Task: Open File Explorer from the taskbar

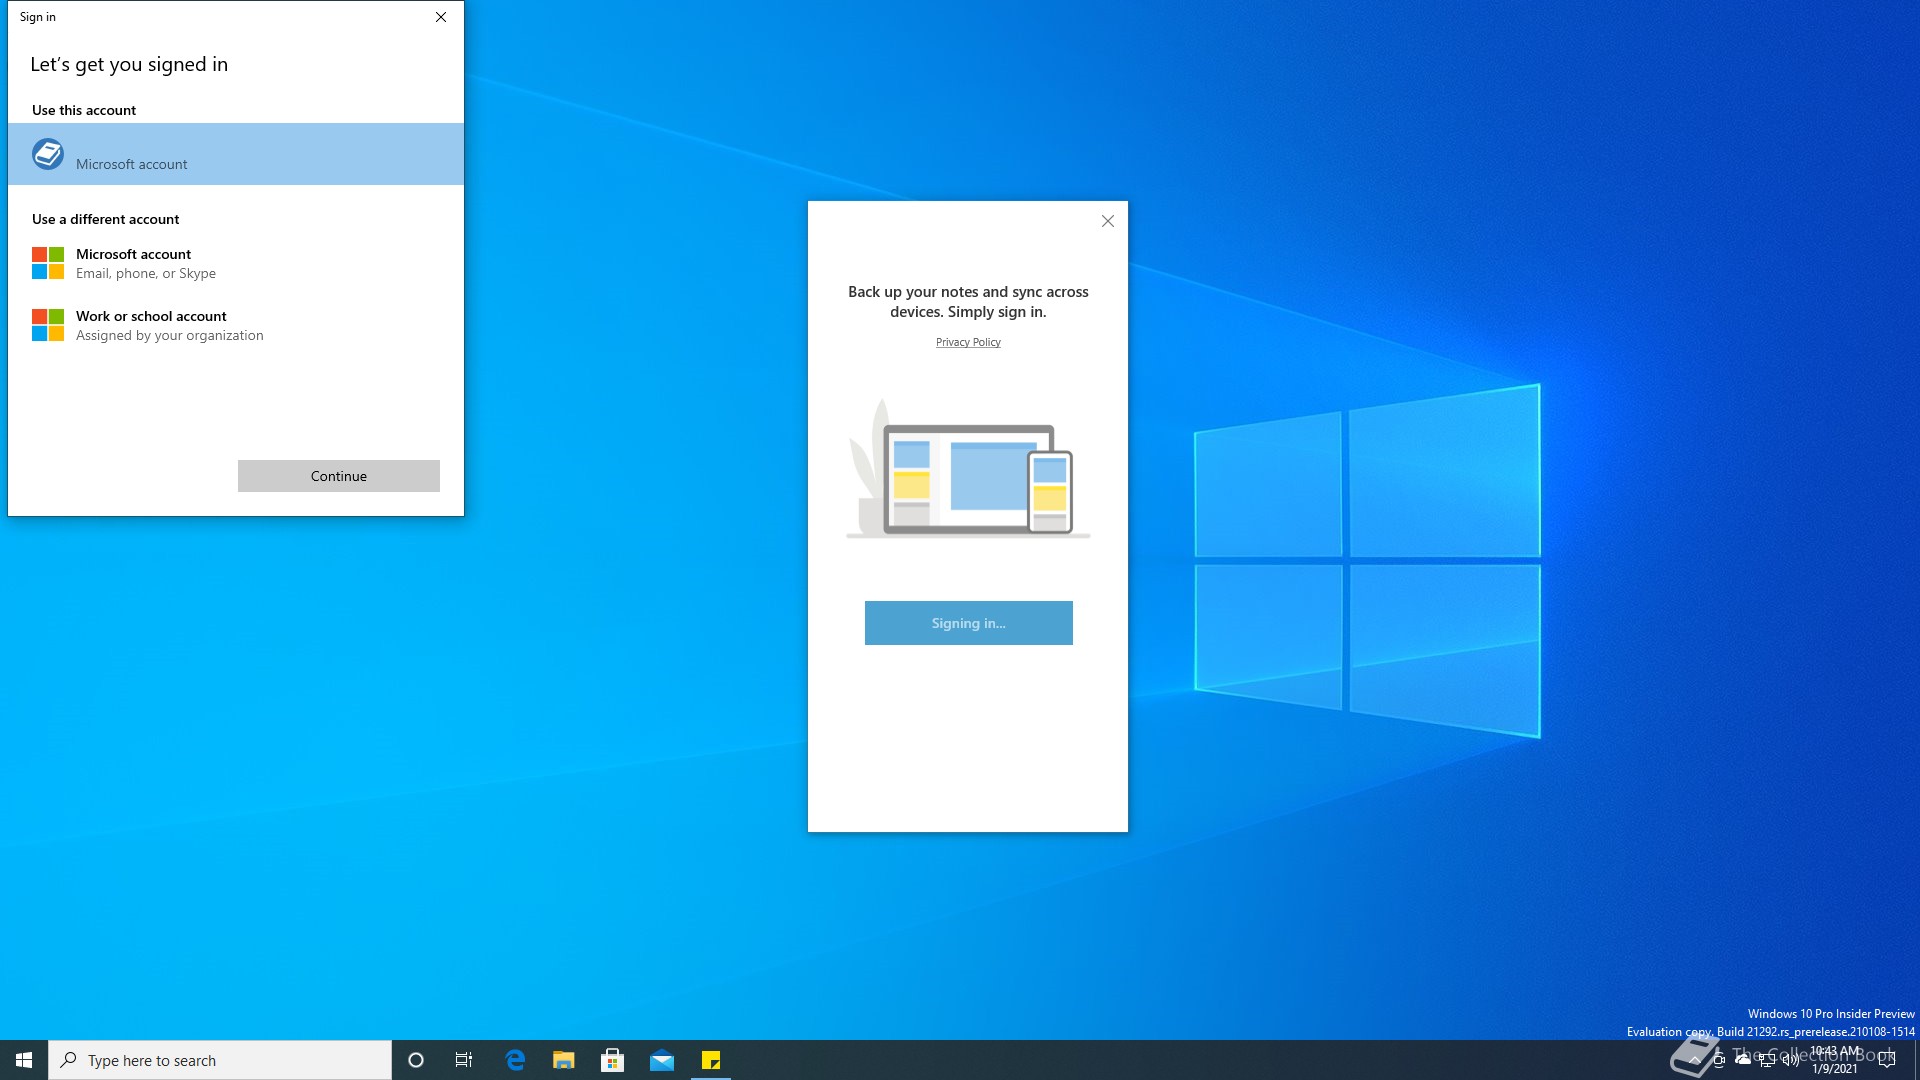Action: (x=564, y=1060)
